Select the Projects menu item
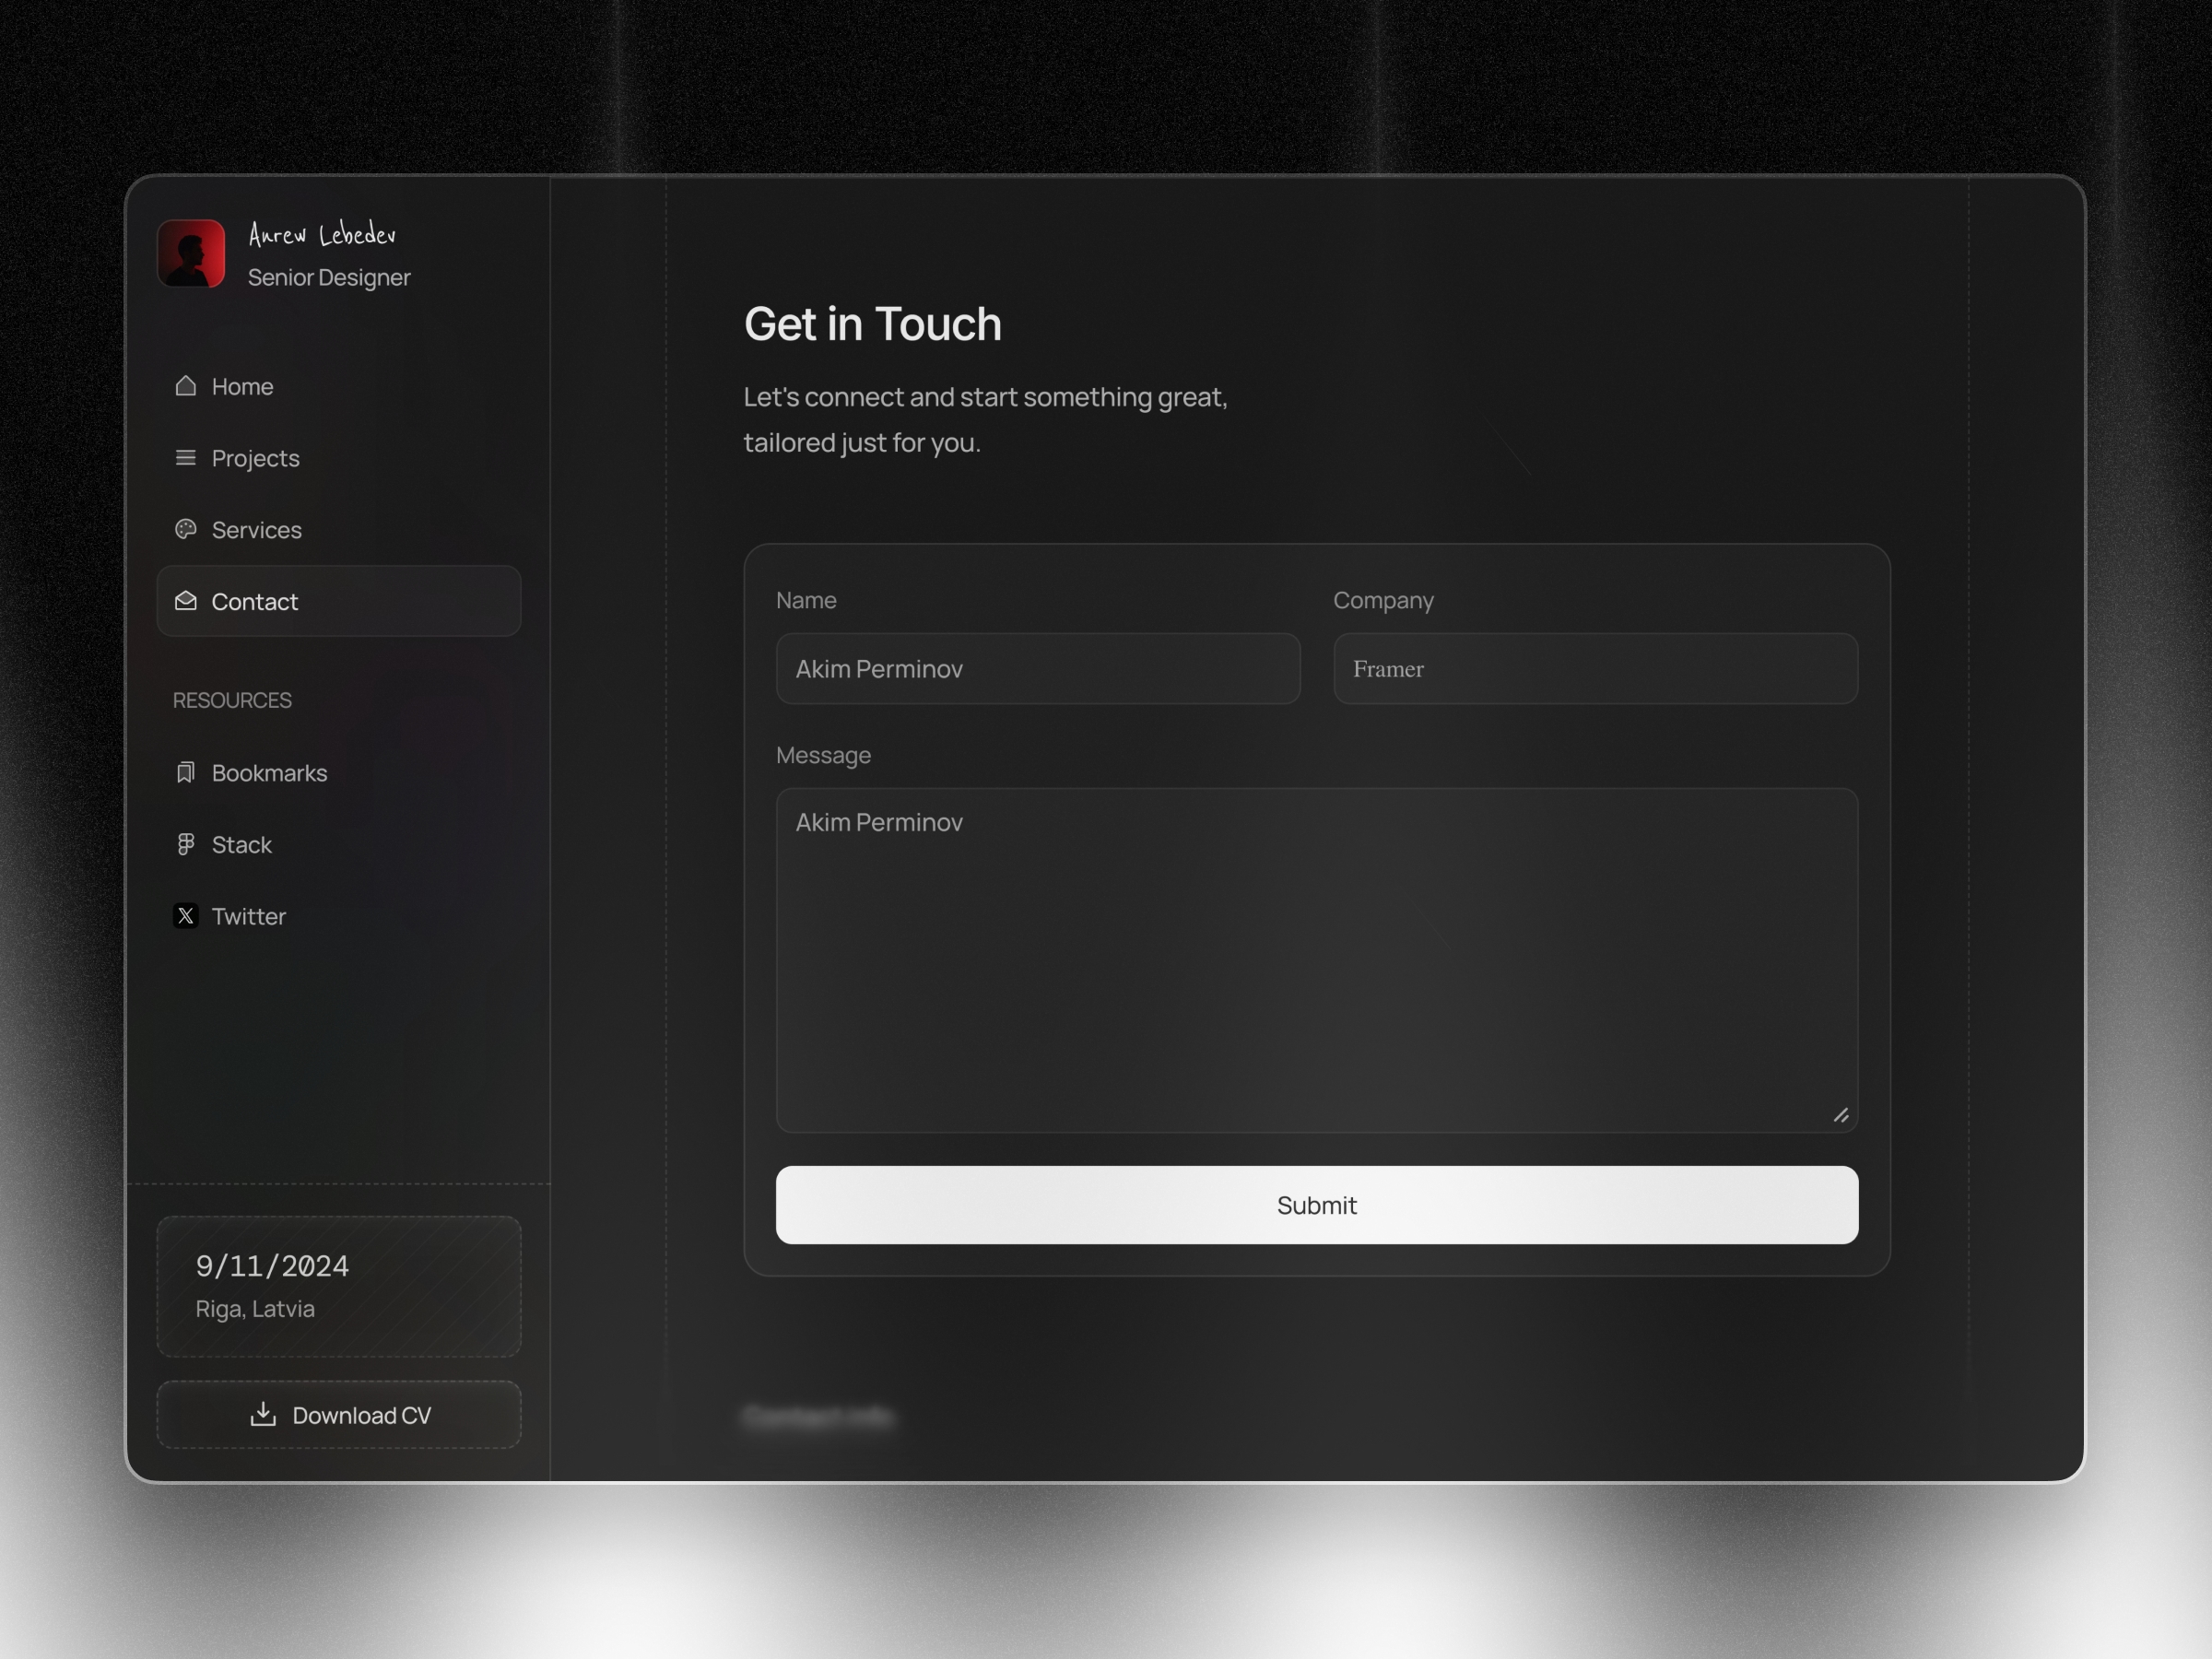 coord(254,456)
